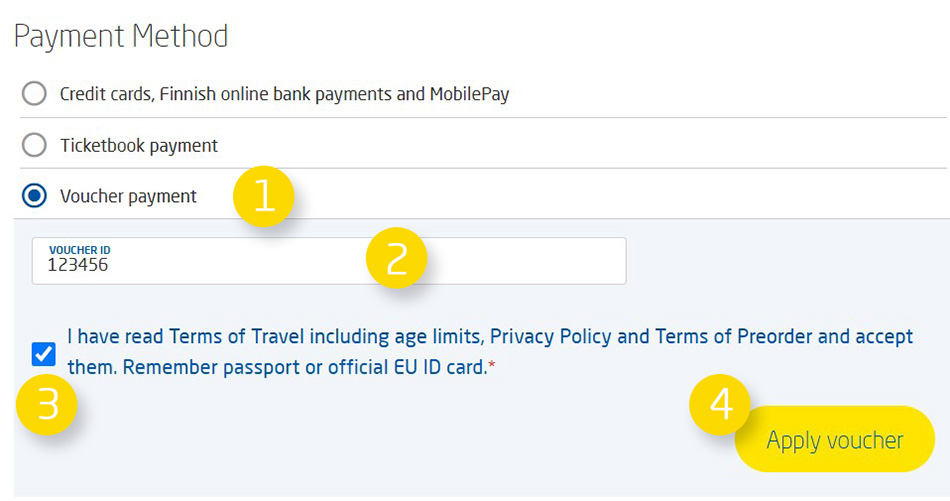Uncheck the terms acceptance checkbox
This screenshot has height=501, width=950.
[x=43, y=353]
